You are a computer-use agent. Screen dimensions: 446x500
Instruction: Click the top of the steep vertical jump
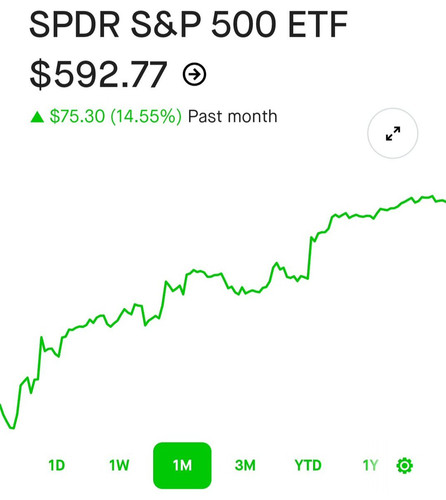[311, 238]
